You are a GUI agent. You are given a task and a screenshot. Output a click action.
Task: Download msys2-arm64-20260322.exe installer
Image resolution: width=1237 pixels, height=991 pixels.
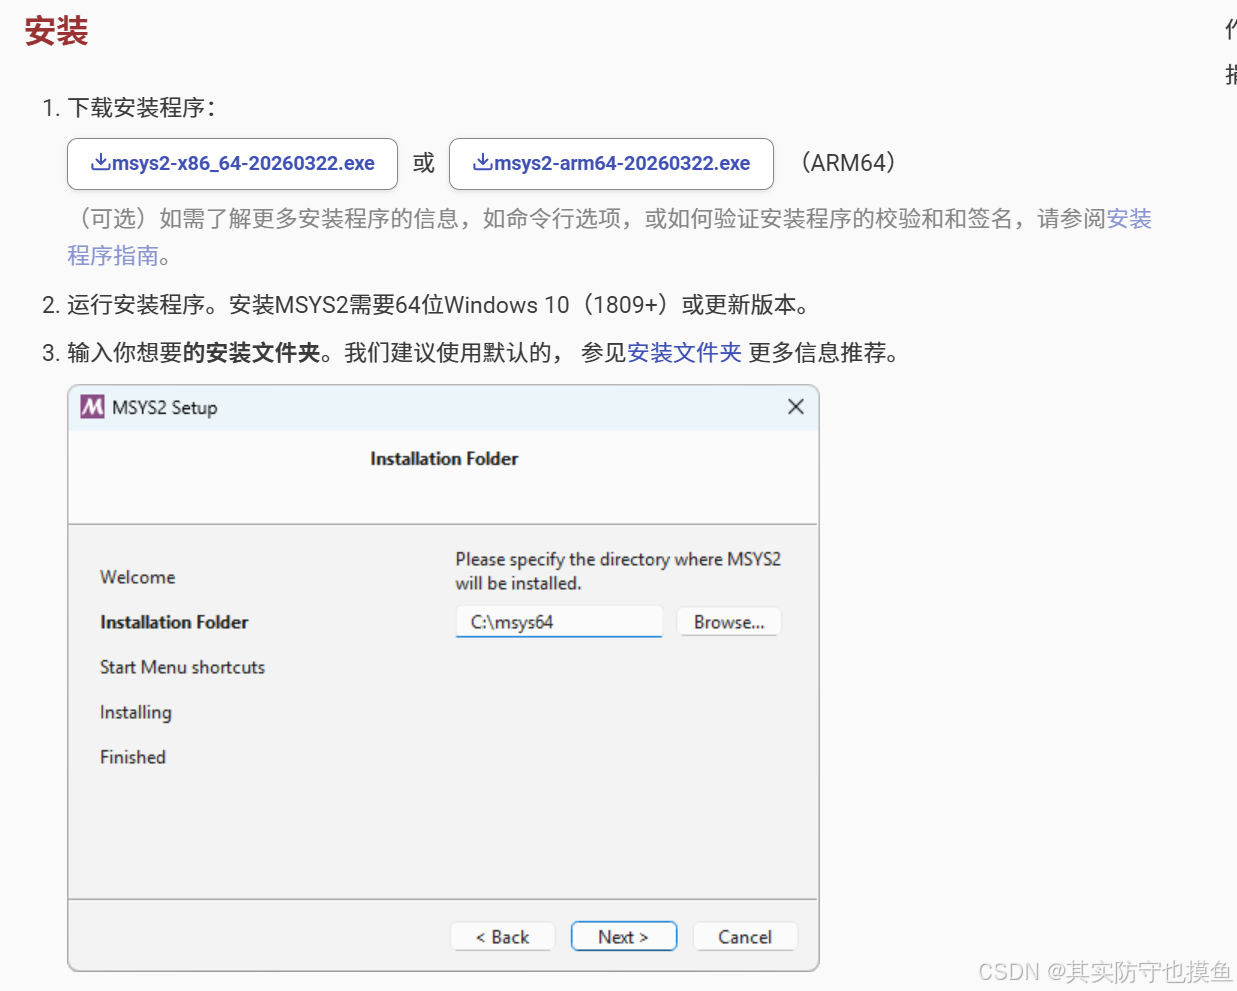tap(611, 164)
